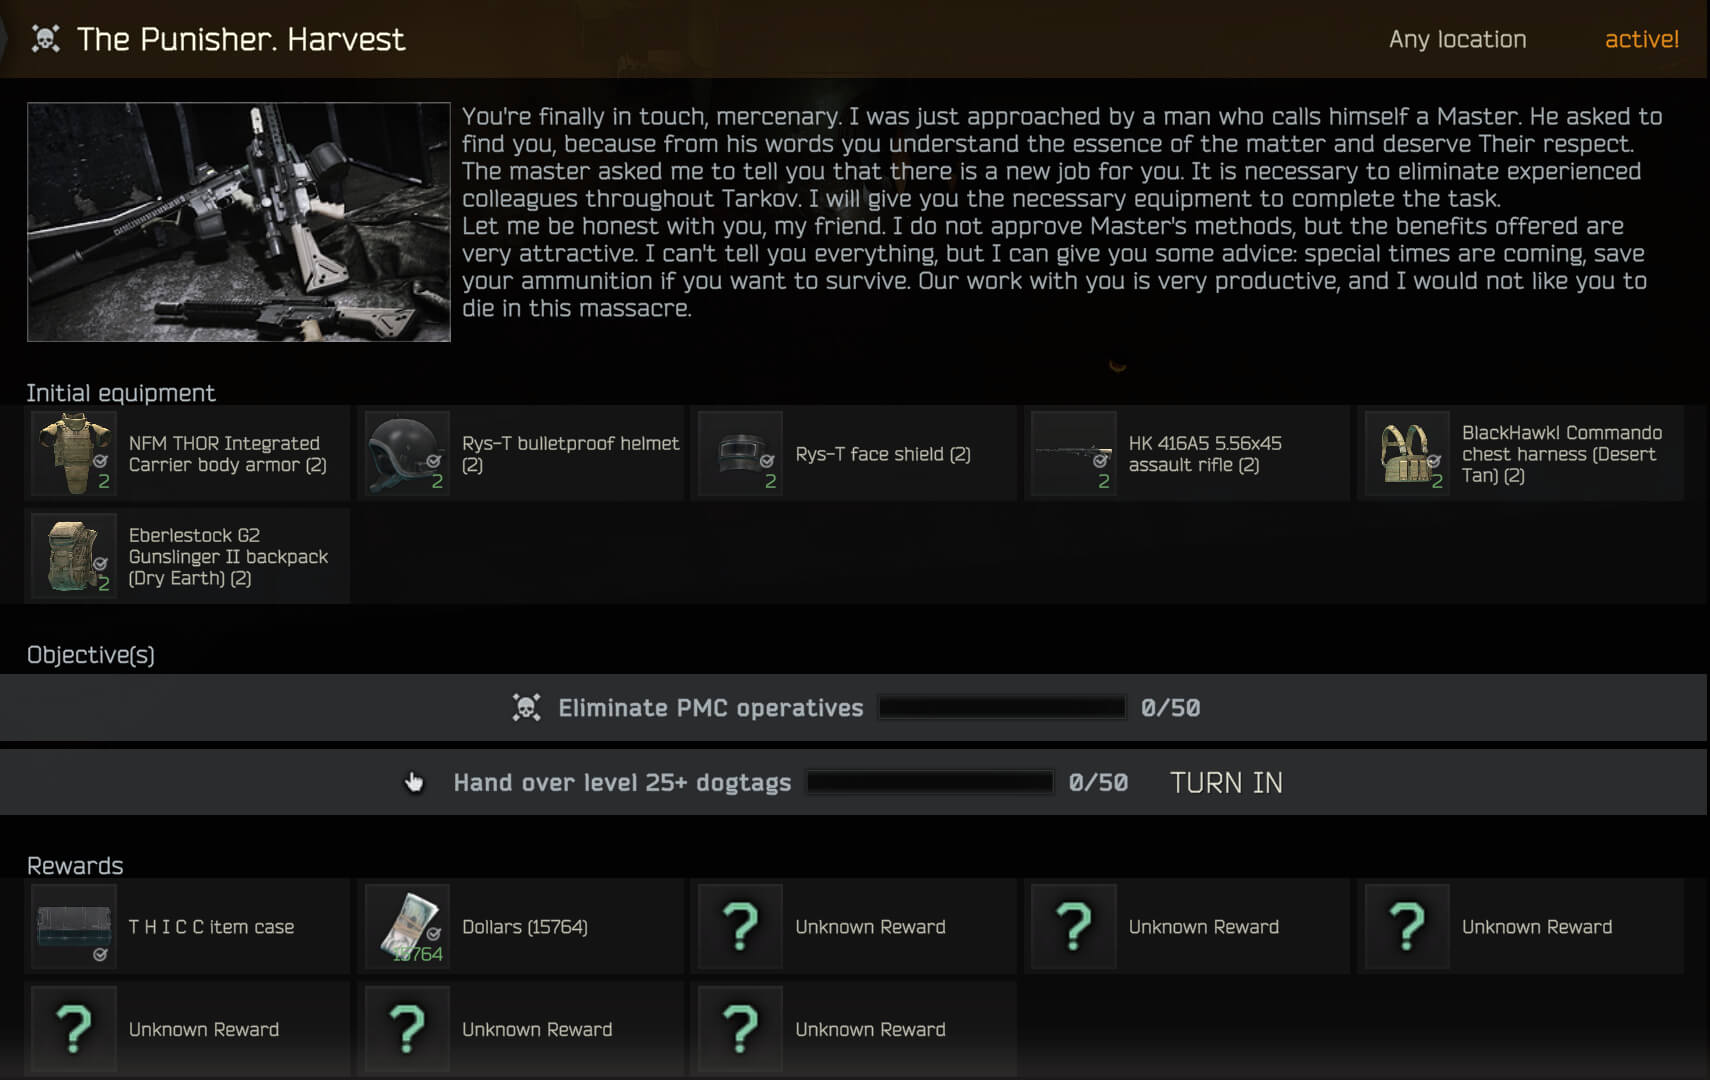Click the Initial equipment heading
Screen dimensions: 1710x1080
[x=121, y=393]
